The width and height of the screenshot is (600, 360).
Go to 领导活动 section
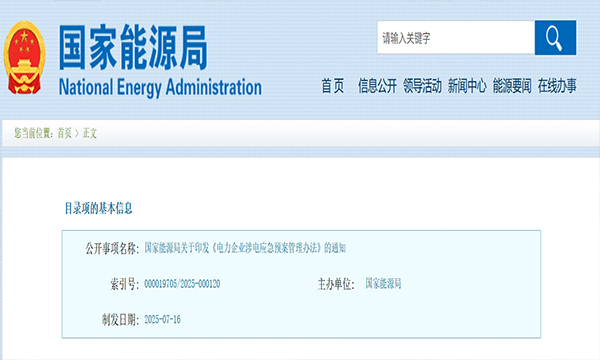click(422, 86)
